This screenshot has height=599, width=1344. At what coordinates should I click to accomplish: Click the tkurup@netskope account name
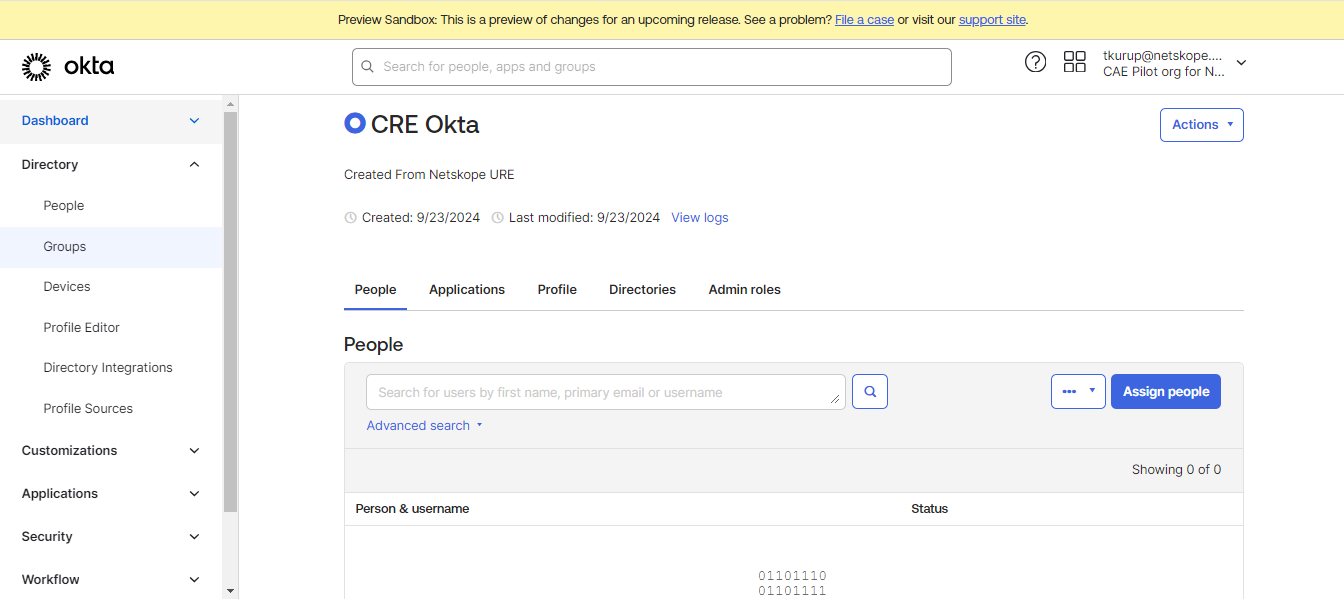point(1163,56)
